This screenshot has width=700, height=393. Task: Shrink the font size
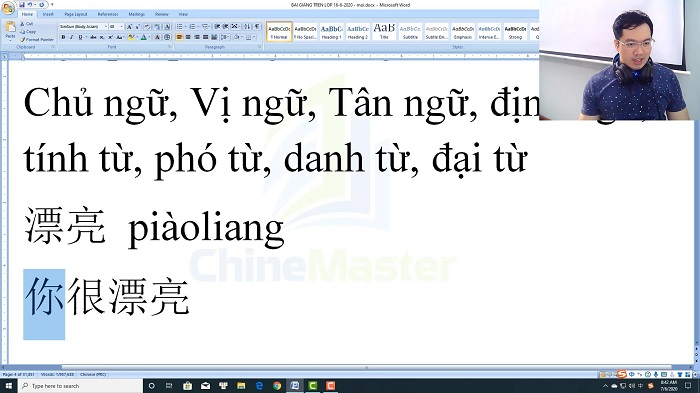[138, 27]
